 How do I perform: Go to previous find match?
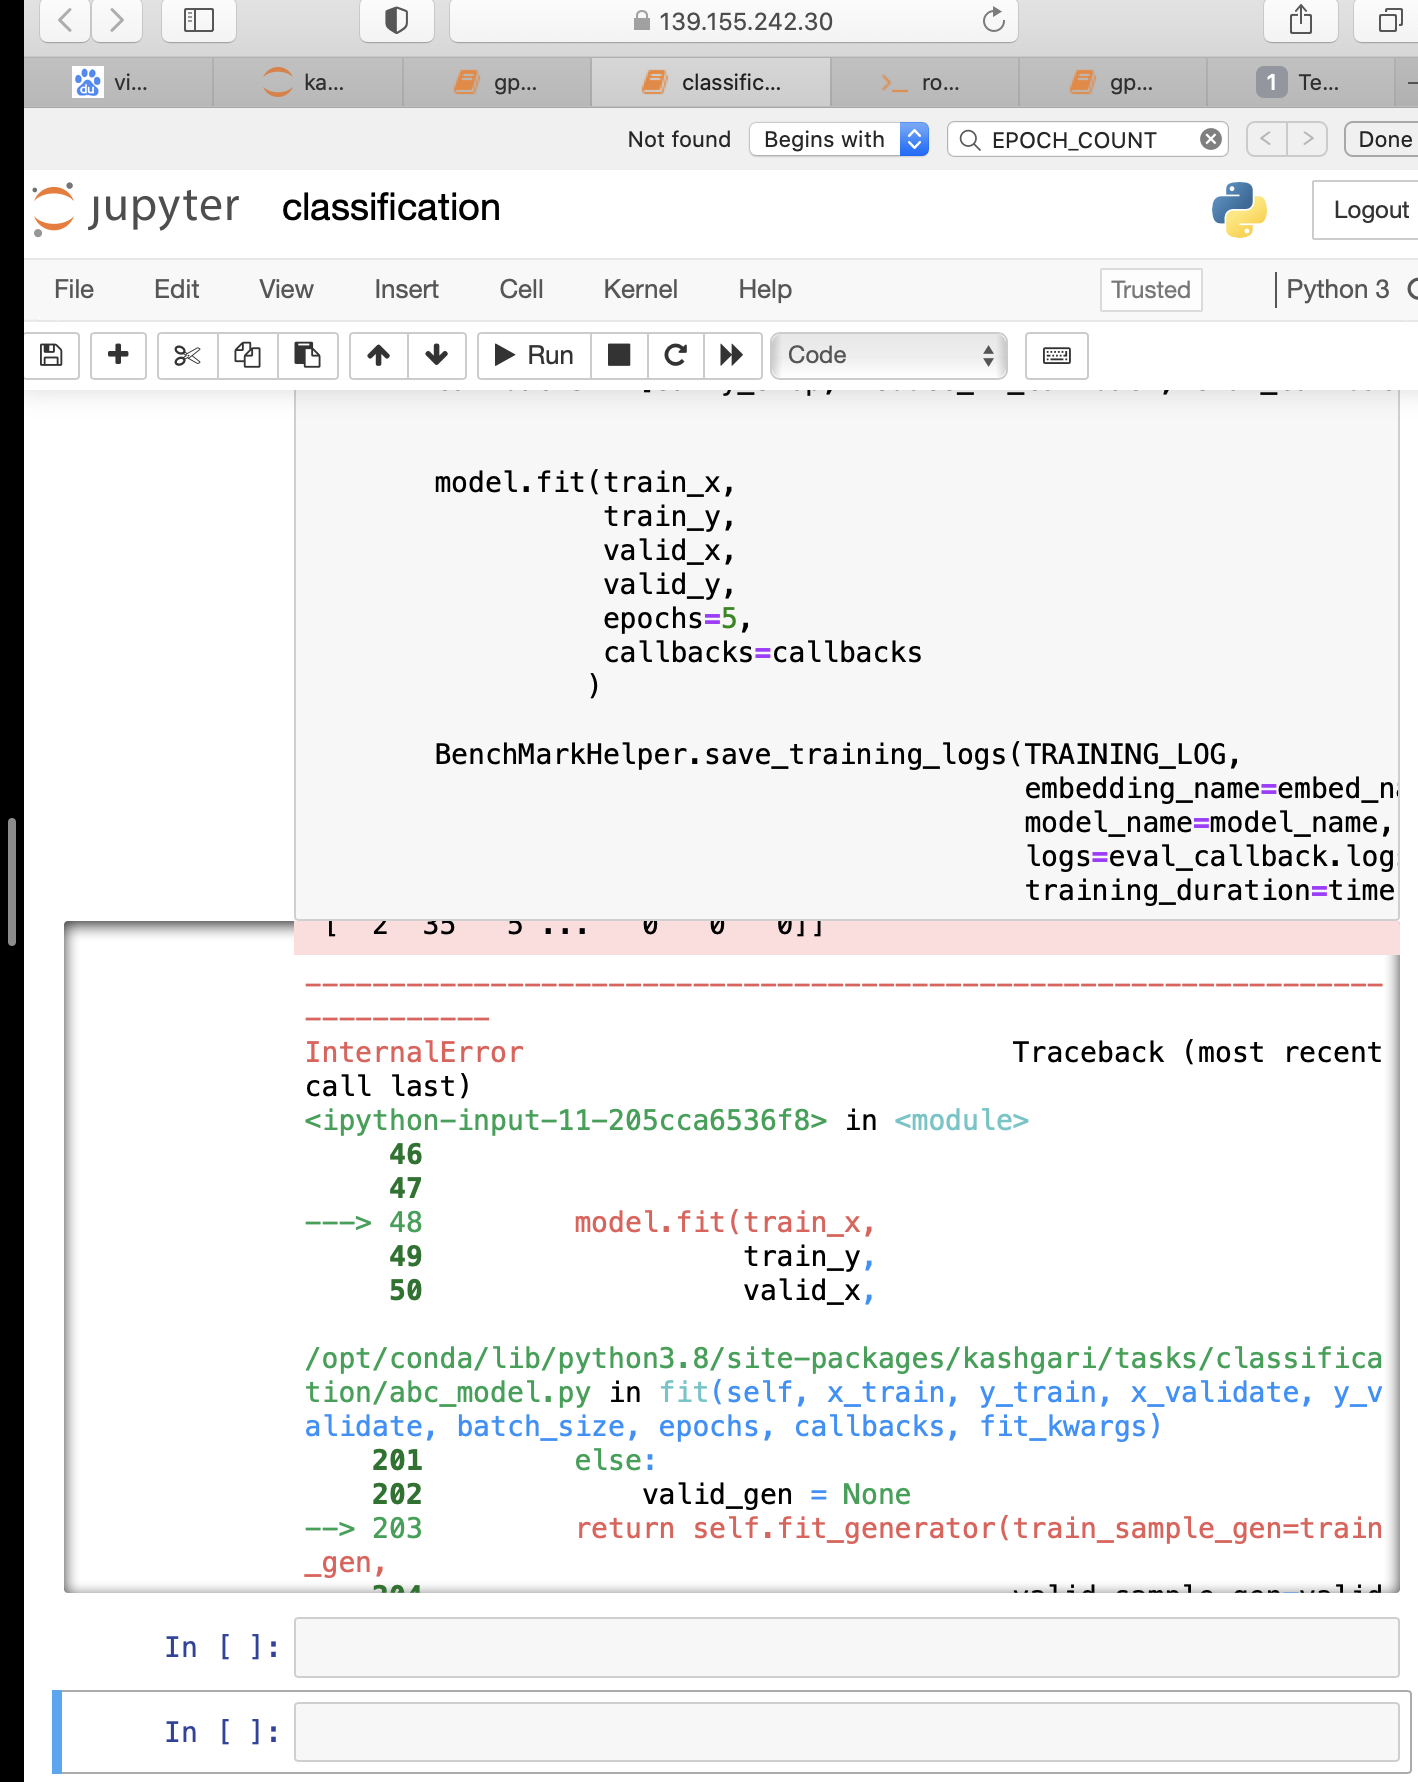1266,139
